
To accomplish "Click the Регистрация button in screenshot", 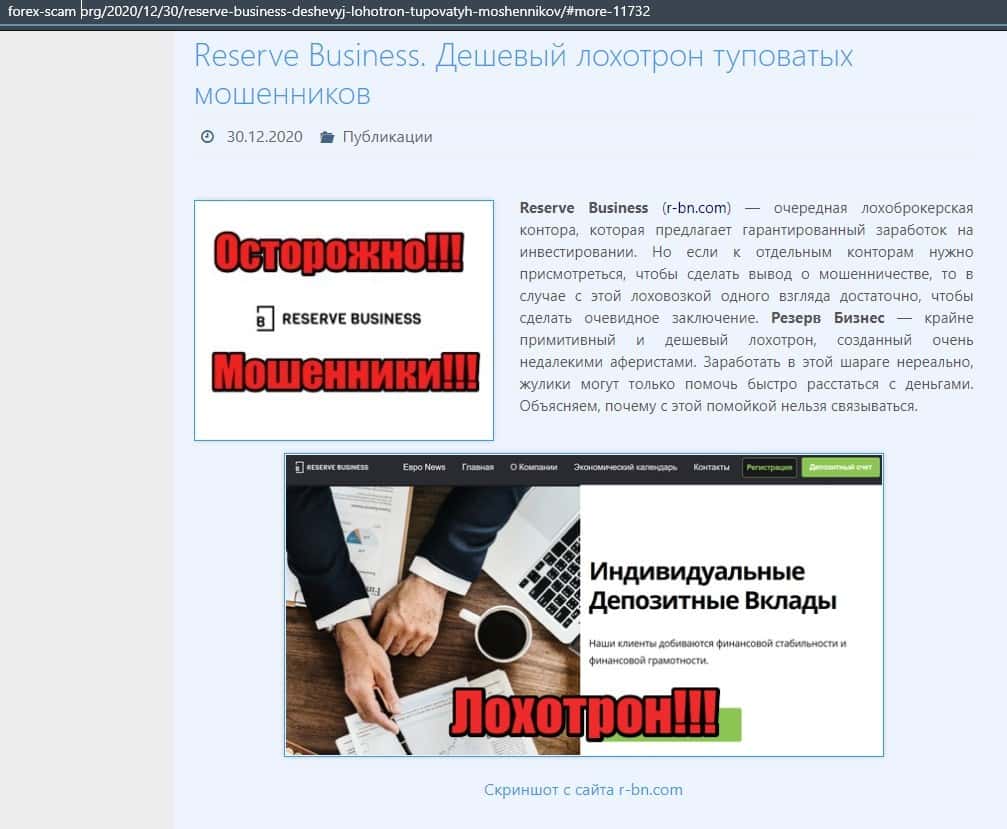I will coord(769,467).
